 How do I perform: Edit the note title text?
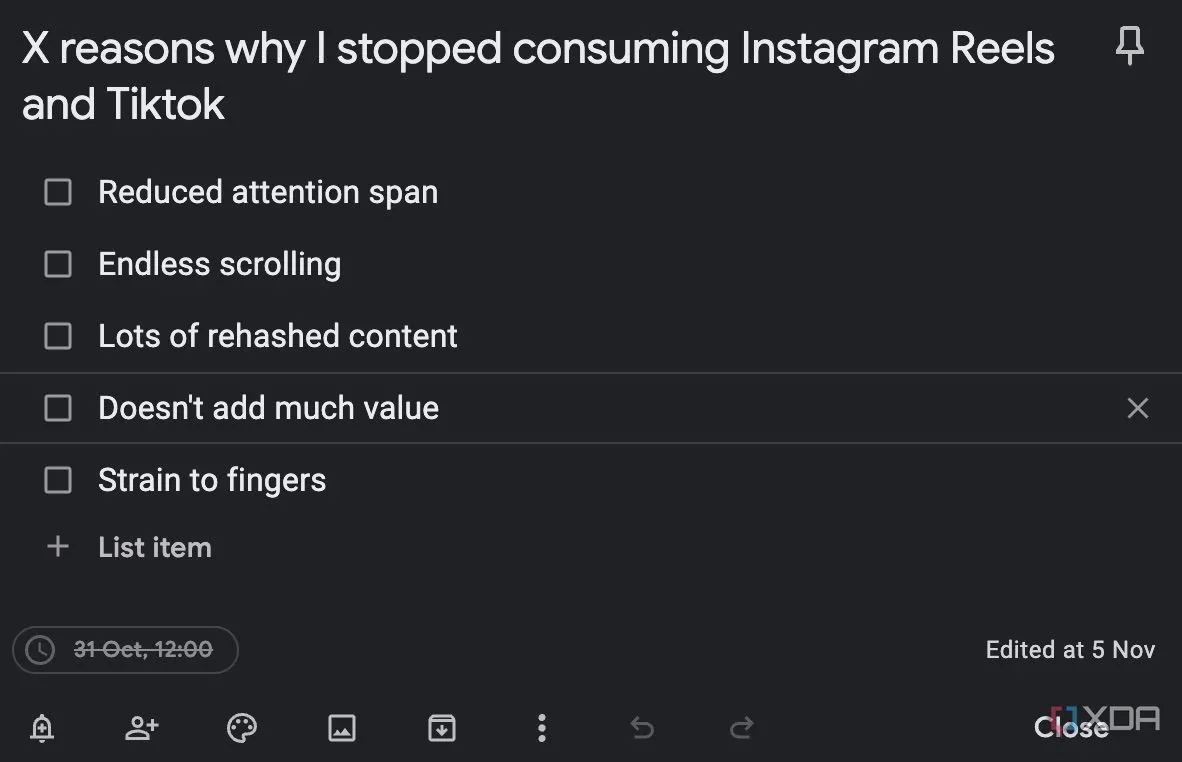pos(537,76)
